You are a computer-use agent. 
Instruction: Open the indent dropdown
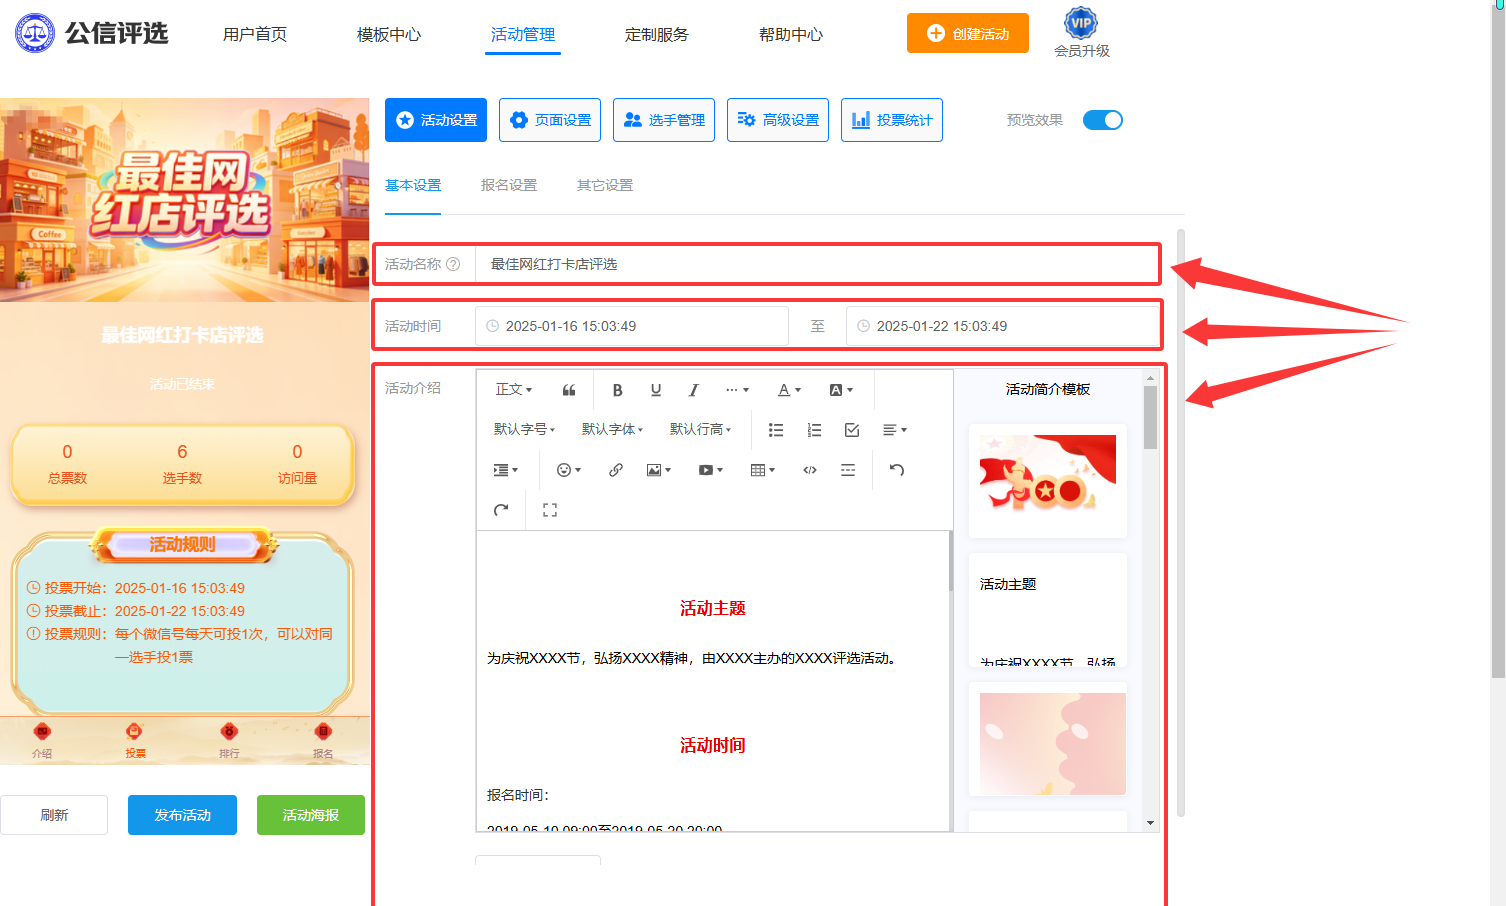(x=506, y=470)
